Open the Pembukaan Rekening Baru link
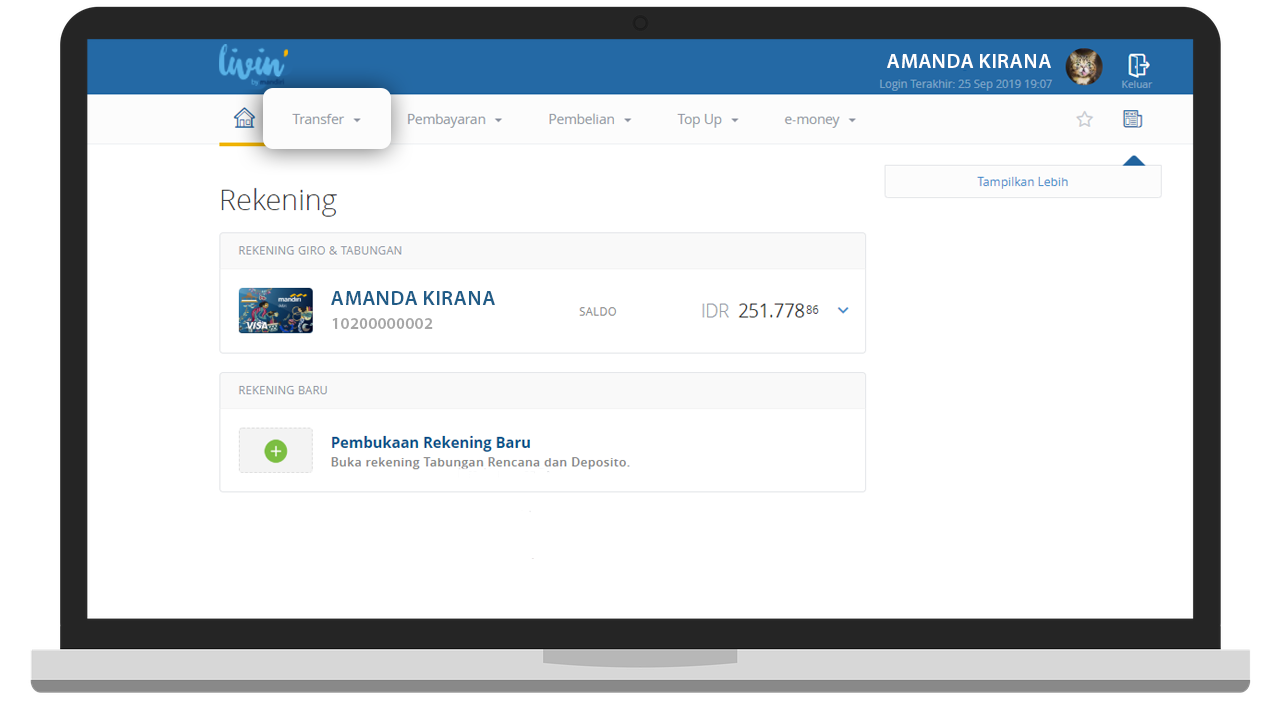 pyautogui.click(x=430, y=443)
